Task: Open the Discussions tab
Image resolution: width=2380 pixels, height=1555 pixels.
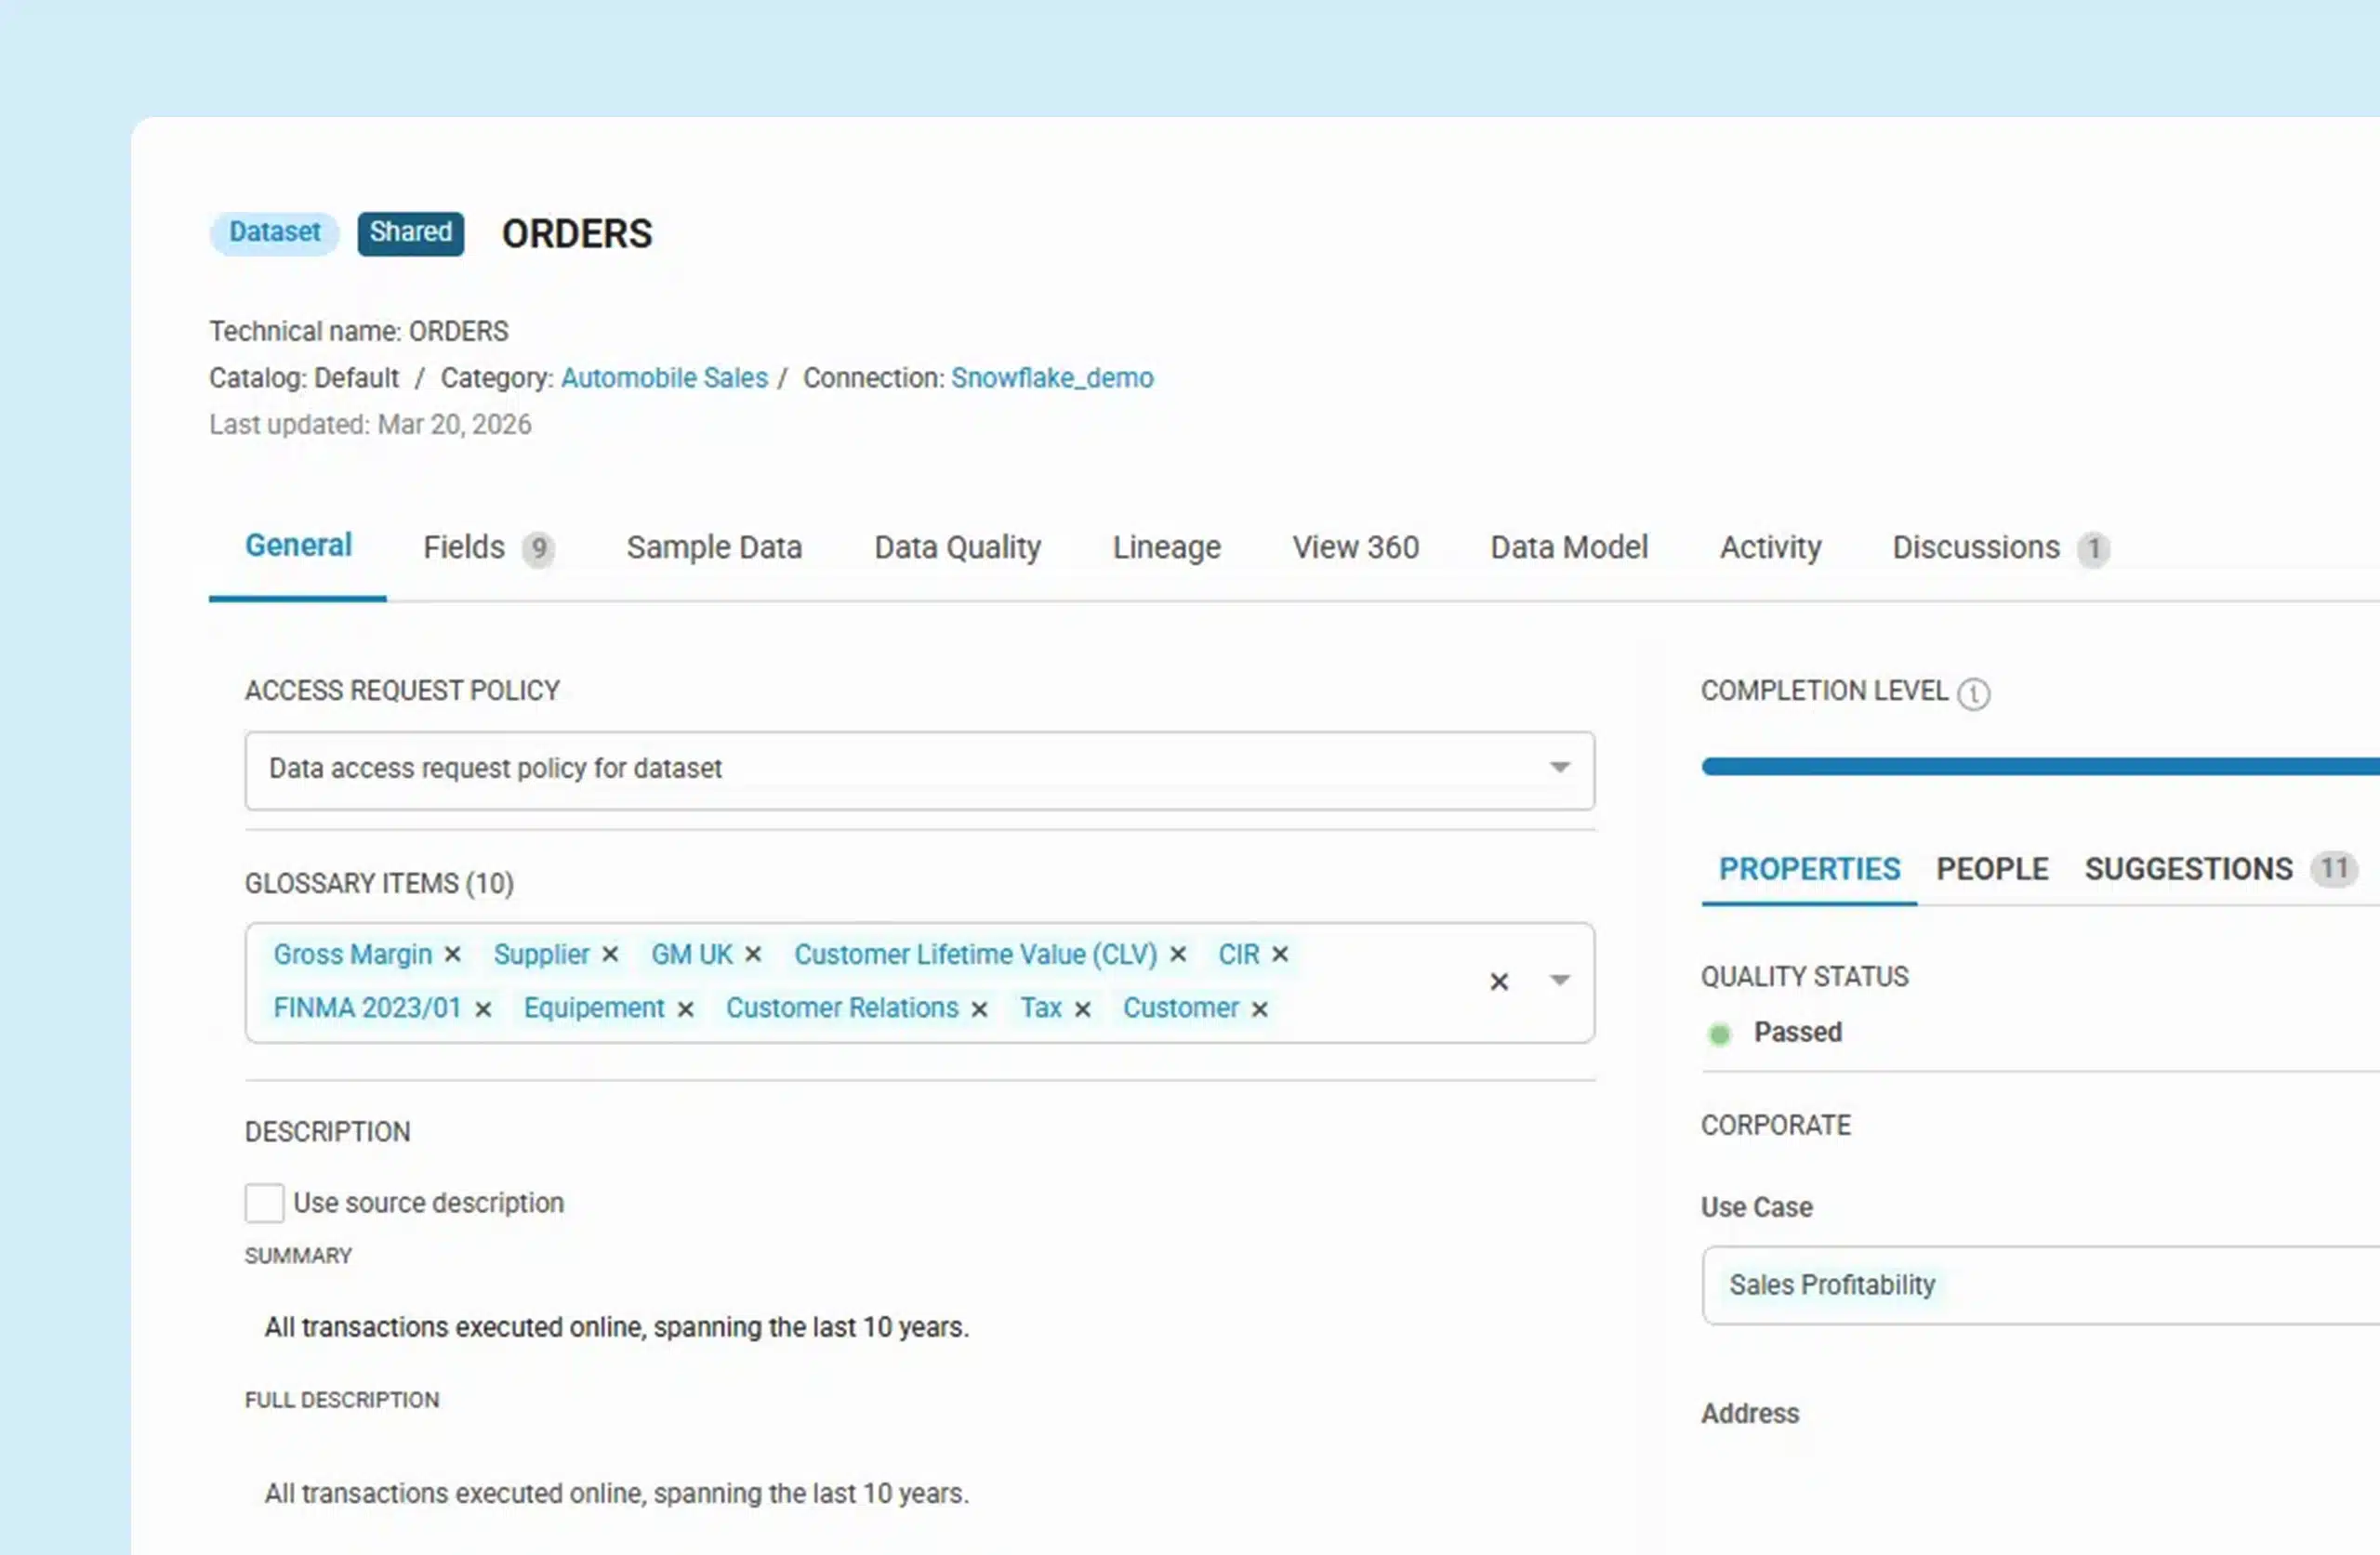Action: [x=2001, y=548]
